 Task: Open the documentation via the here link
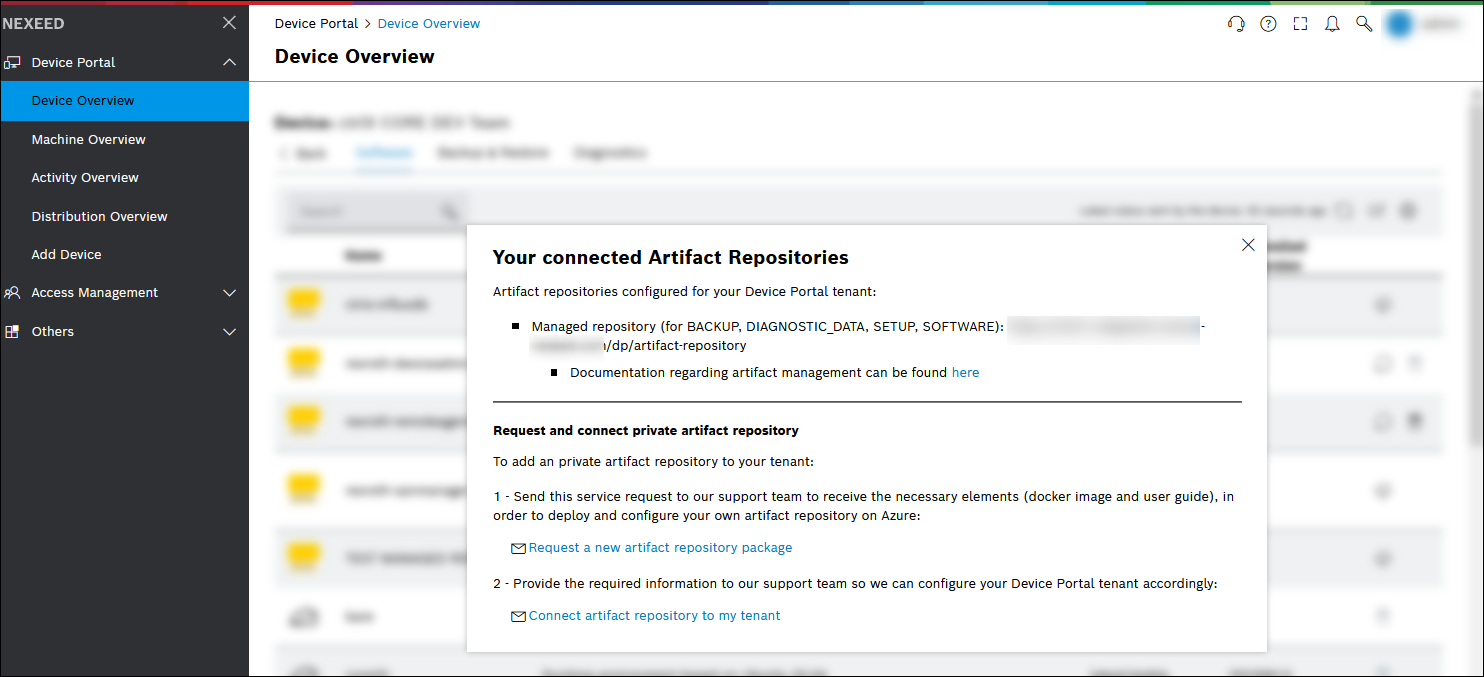click(965, 372)
